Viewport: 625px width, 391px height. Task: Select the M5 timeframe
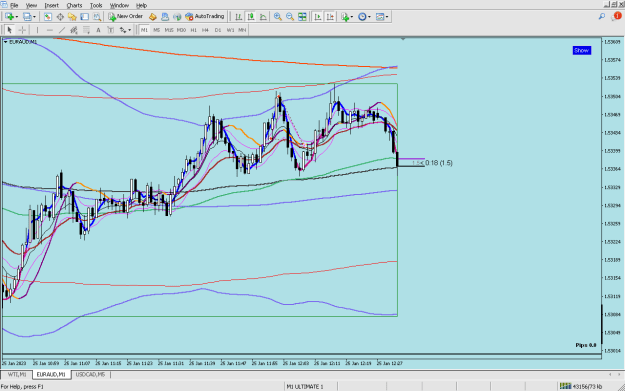[156, 30]
